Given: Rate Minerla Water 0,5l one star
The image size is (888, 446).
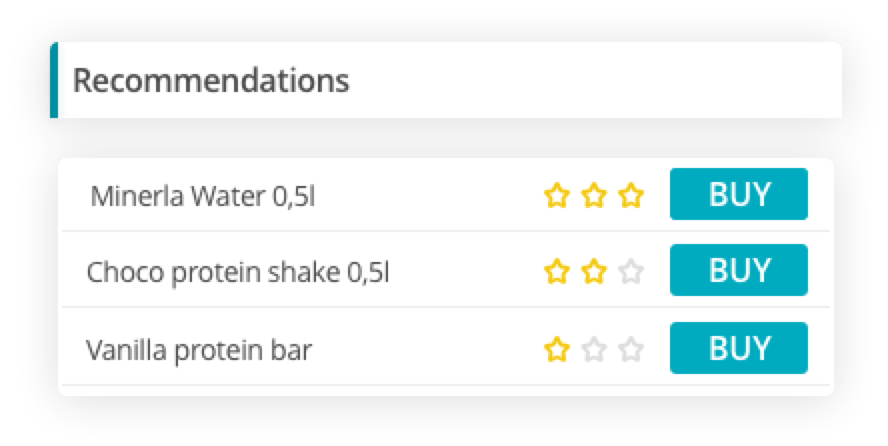Looking at the screenshot, I should pos(555,196).
